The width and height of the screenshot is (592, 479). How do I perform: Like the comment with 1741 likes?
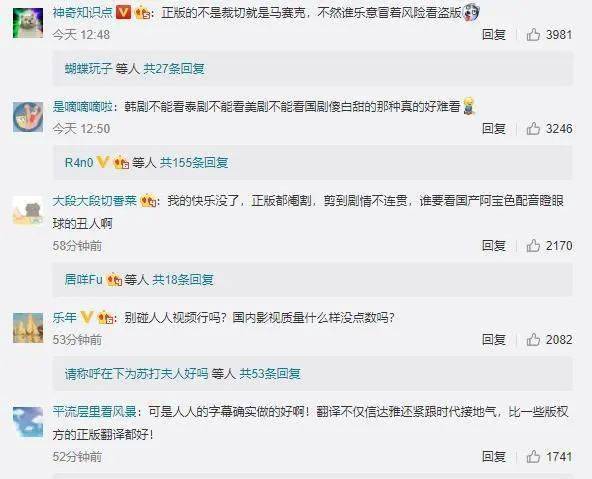pos(533,457)
